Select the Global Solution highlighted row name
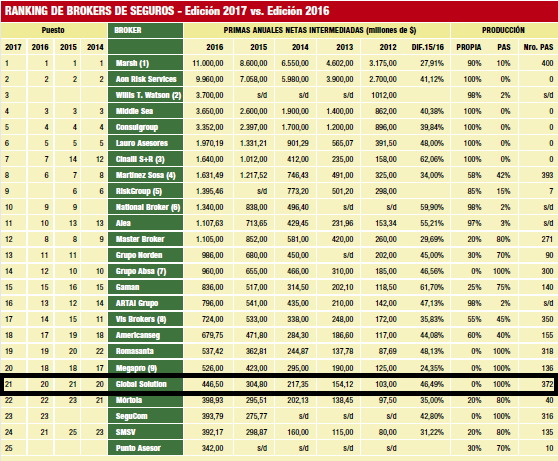 pos(141,384)
